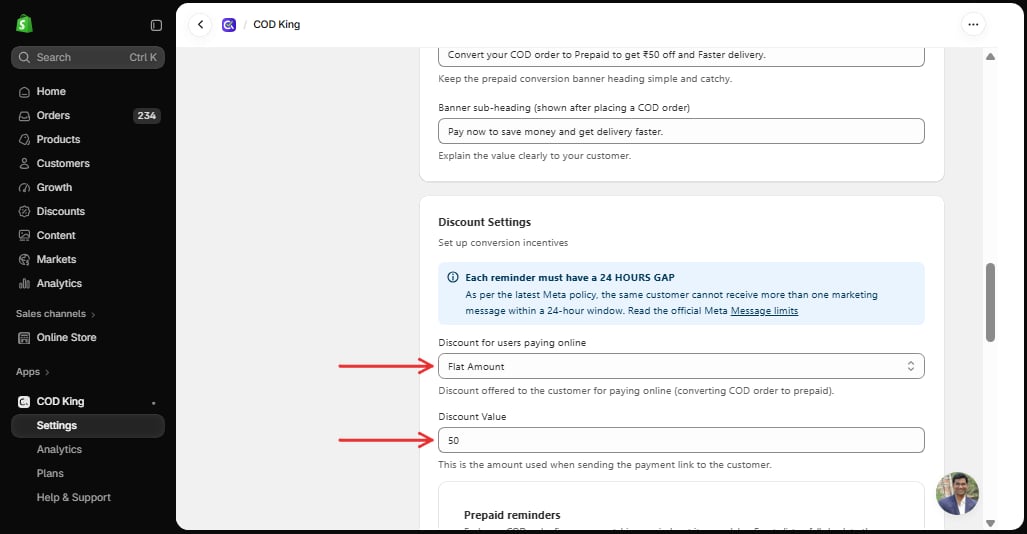Open Discount for users paying online dropdown
The width and height of the screenshot is (1027, 534).
click(681, 366)
